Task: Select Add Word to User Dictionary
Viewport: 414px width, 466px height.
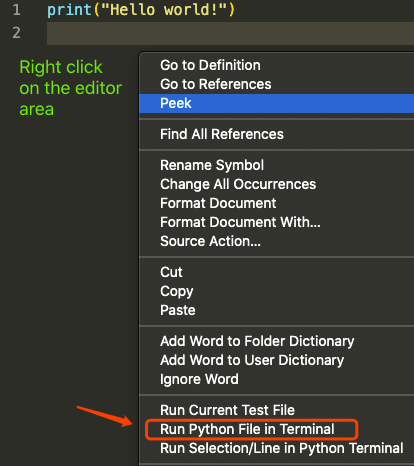Action: click(x=277, y=360)
